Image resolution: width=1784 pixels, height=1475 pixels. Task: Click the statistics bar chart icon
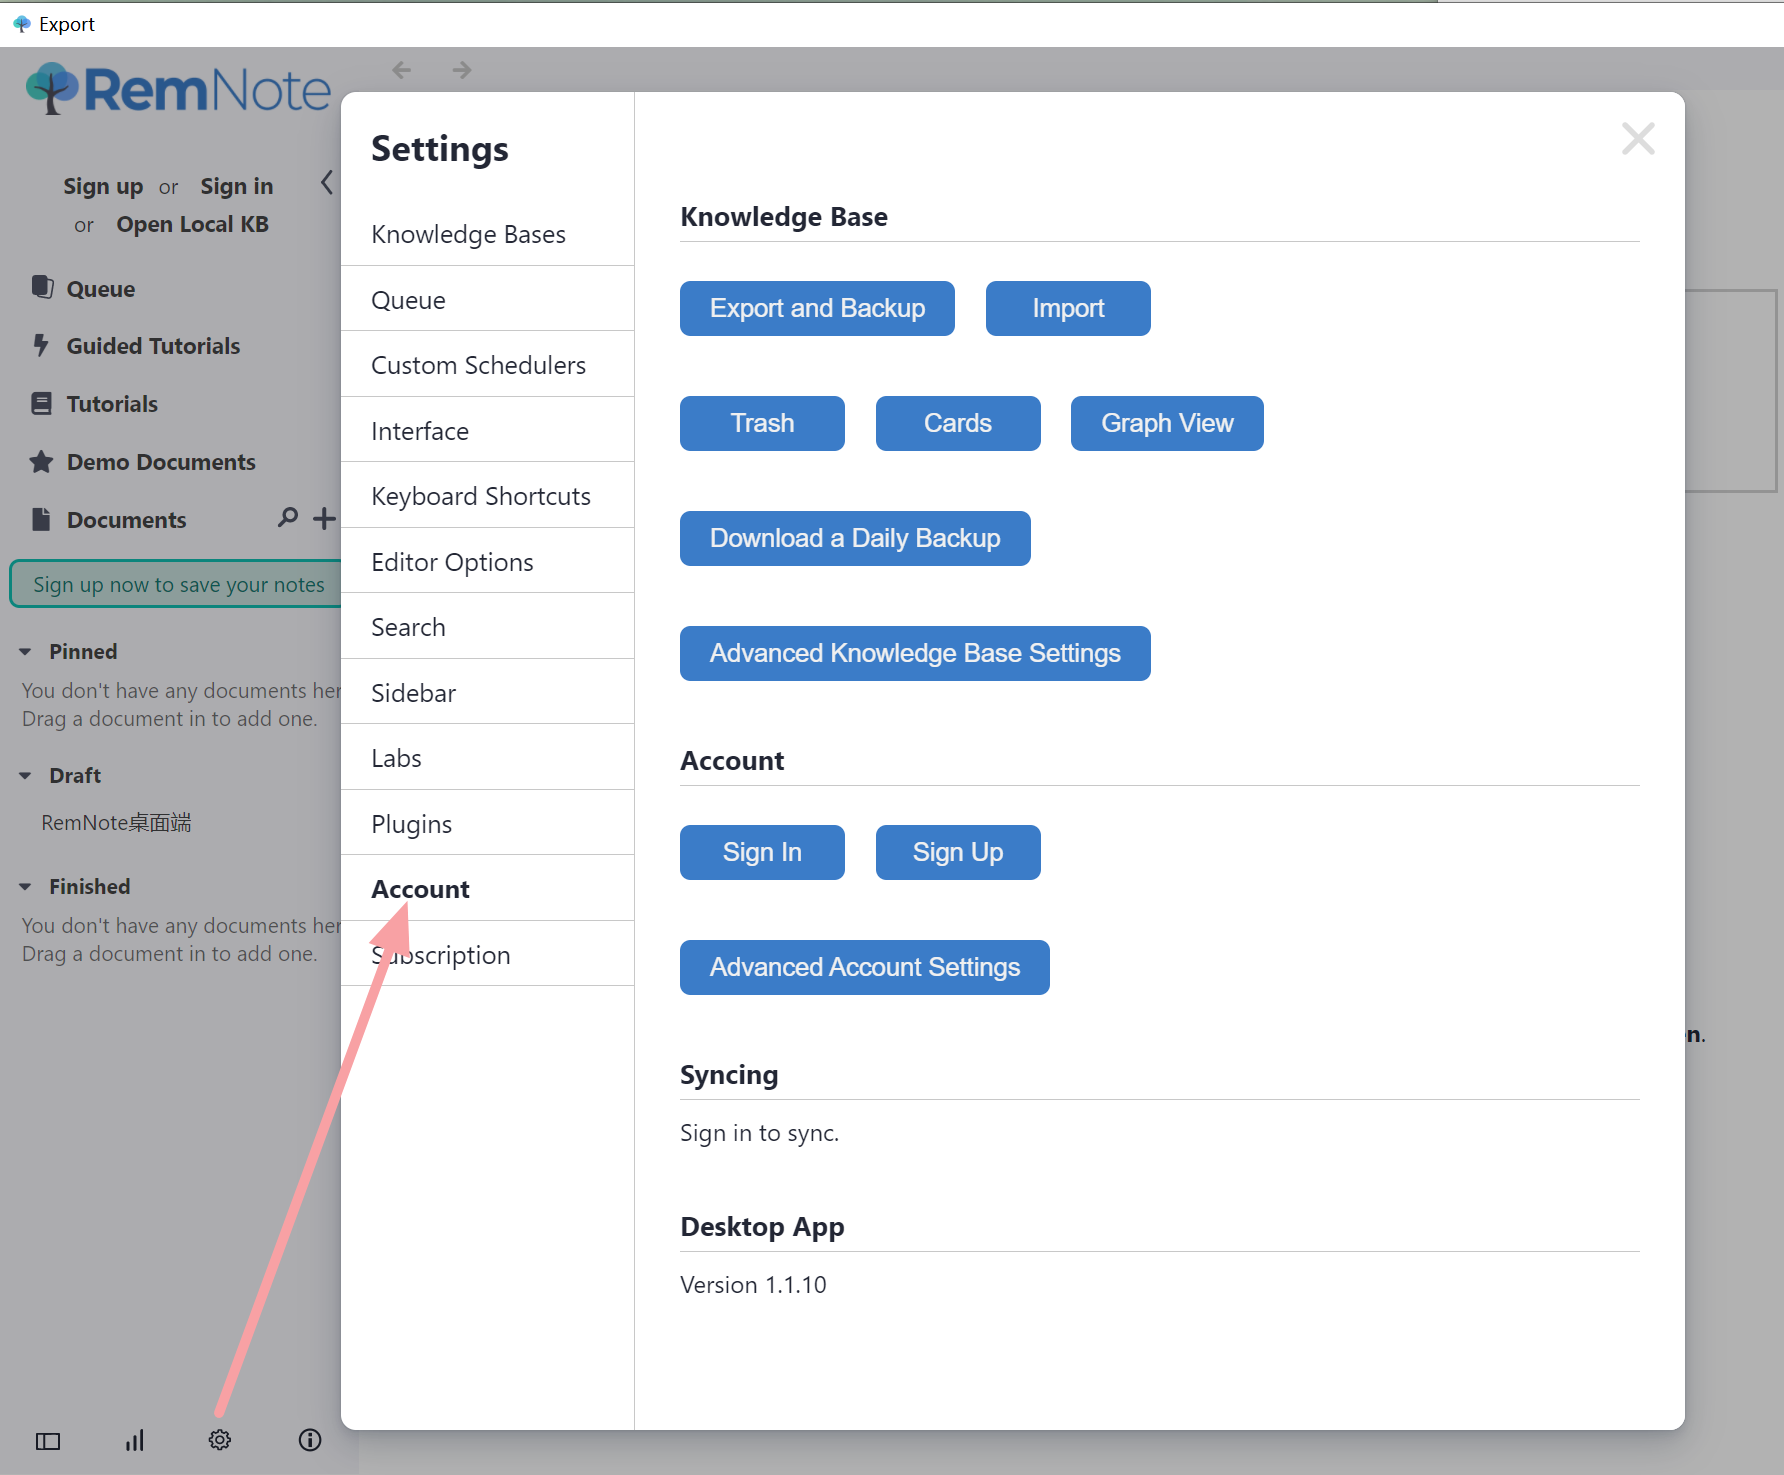tap(135, 1440)
